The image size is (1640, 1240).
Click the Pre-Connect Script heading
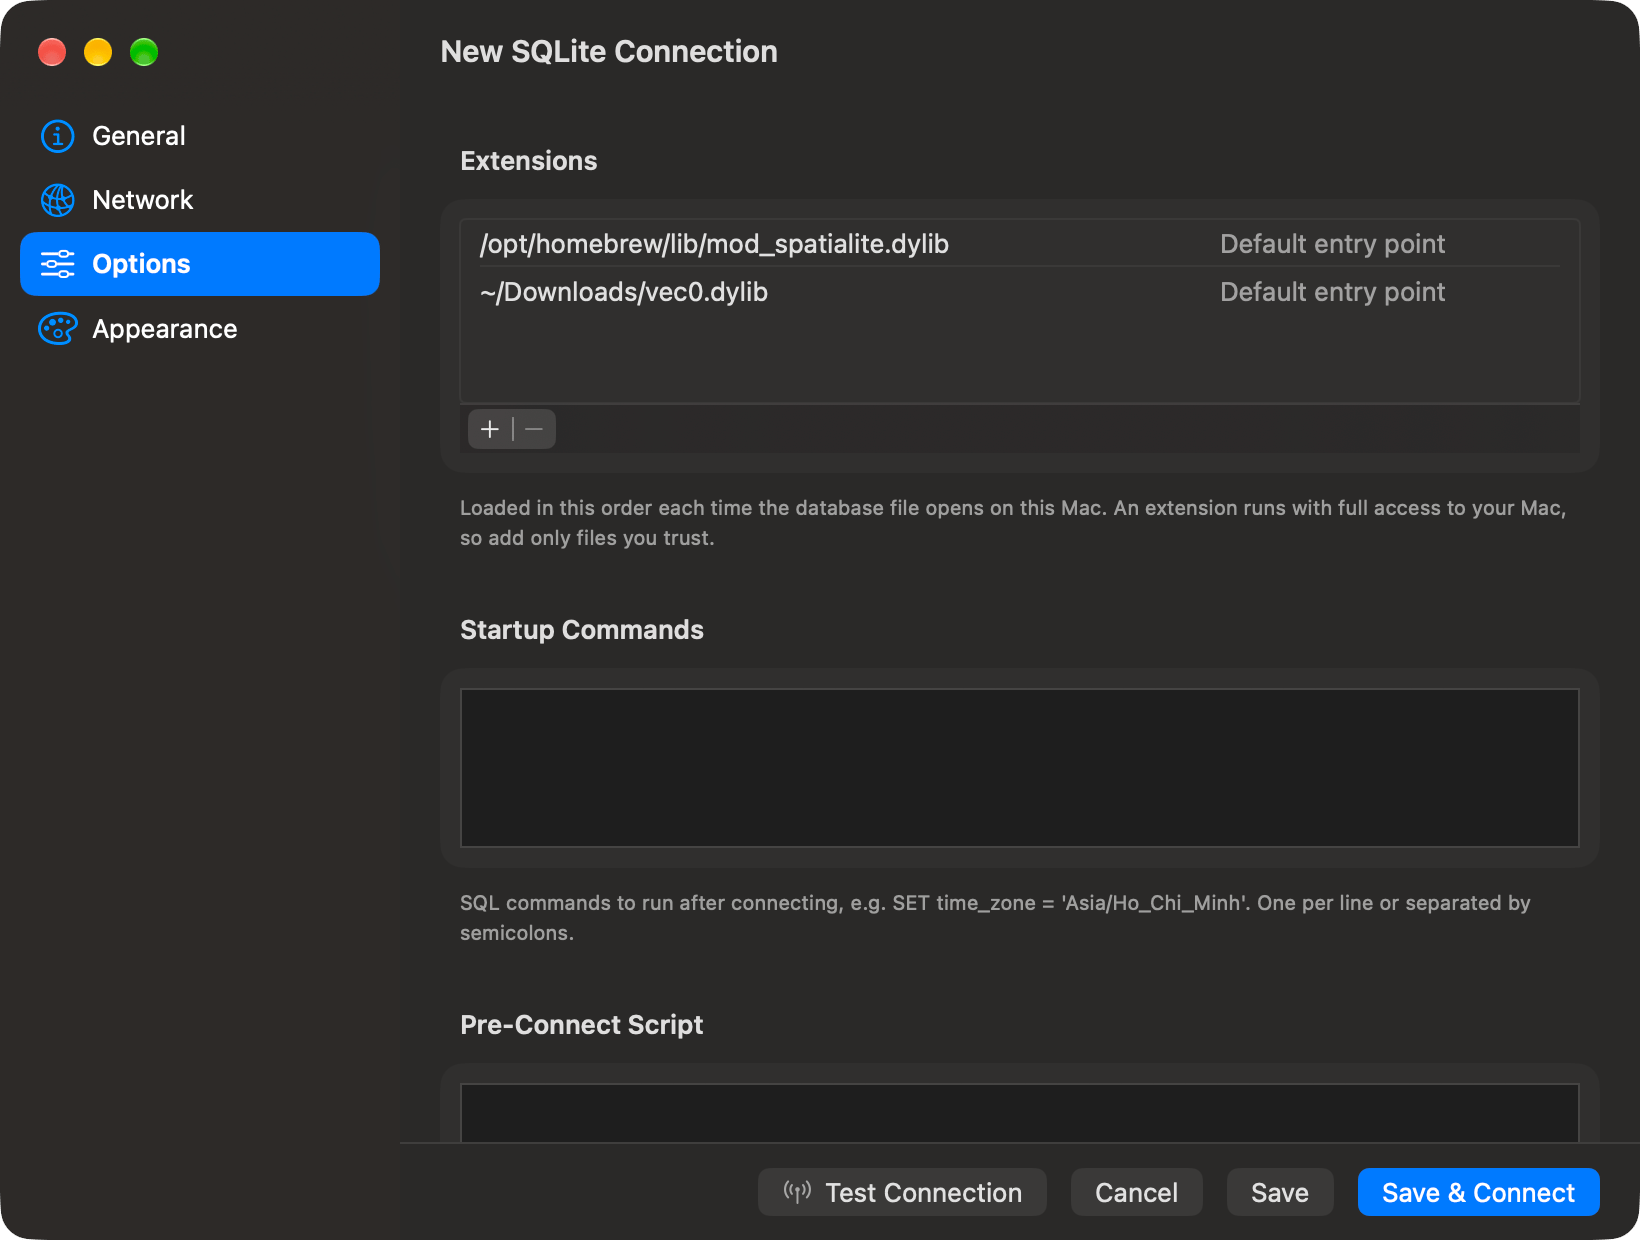pyautogui.click(x=582, y=1025)
